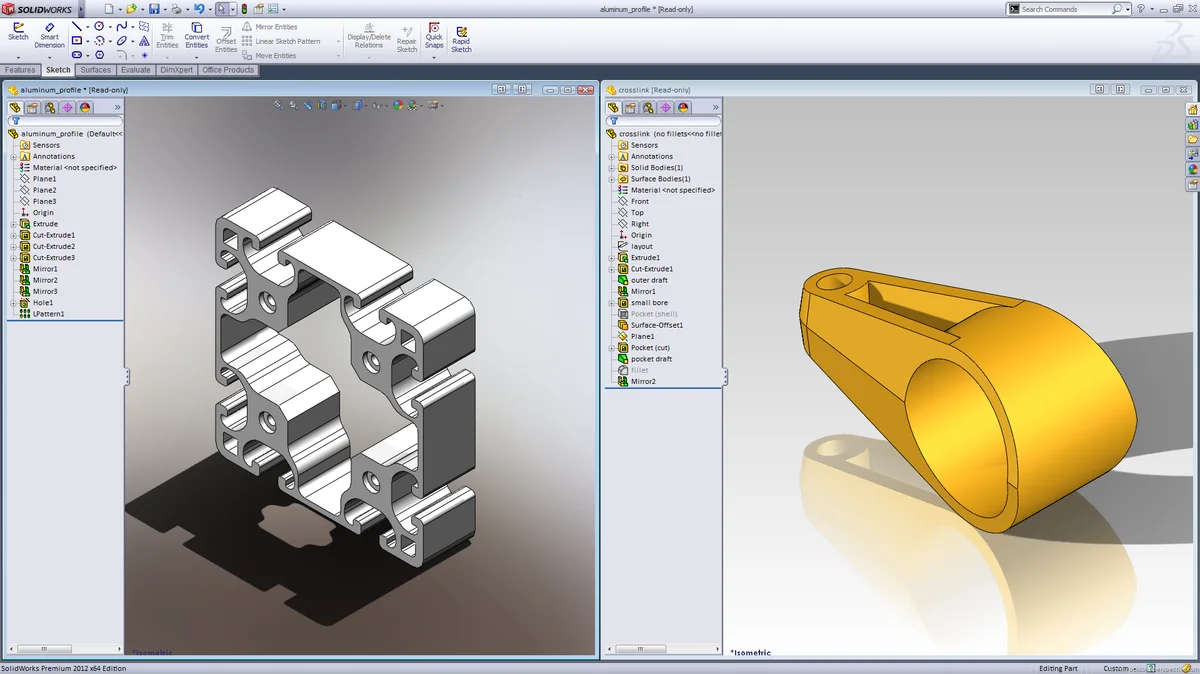This screenshot has width=1200, height=674.
Task: Open ConfigurationManager tab in aluminum_profile panel
Action: 49,107
